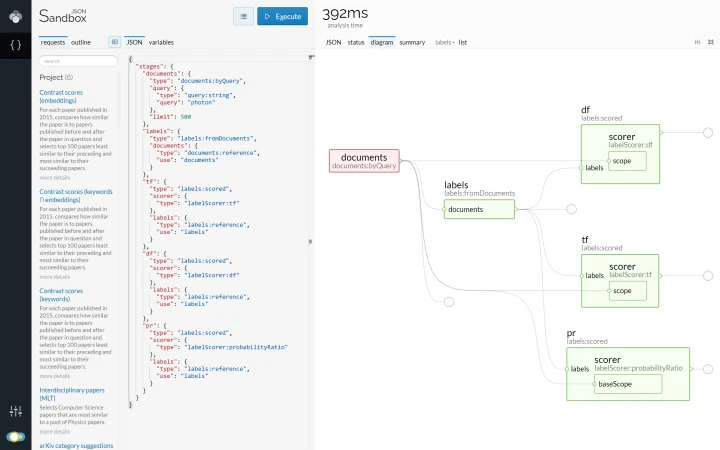Viewport: 720px width, 450px height.
Task: Open the settings sliders icon in sidebar
Action: (x=16, y=411)
